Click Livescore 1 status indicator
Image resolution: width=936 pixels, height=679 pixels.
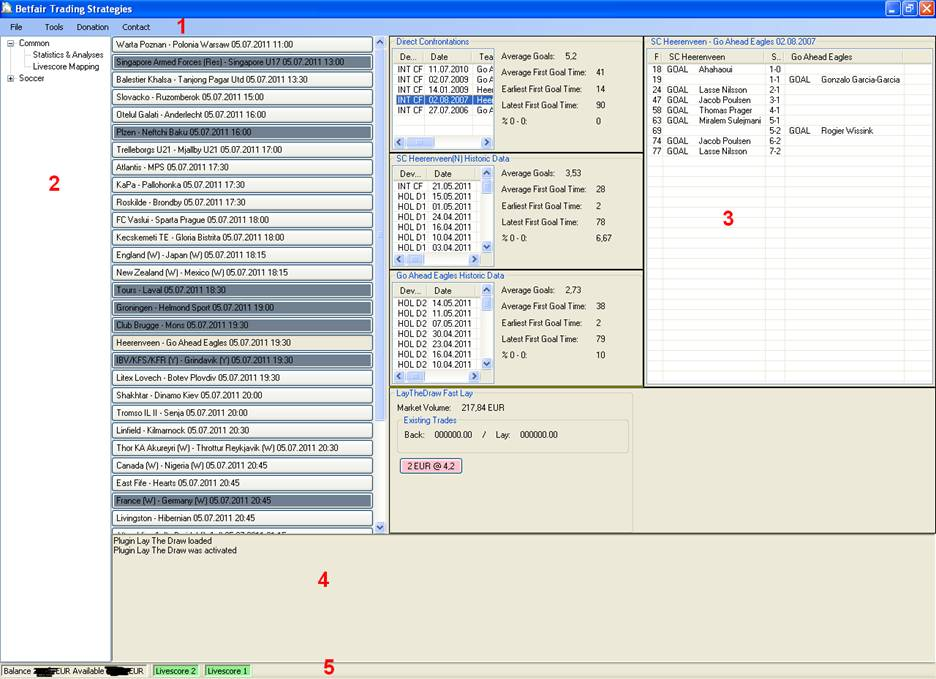[227, 671]
